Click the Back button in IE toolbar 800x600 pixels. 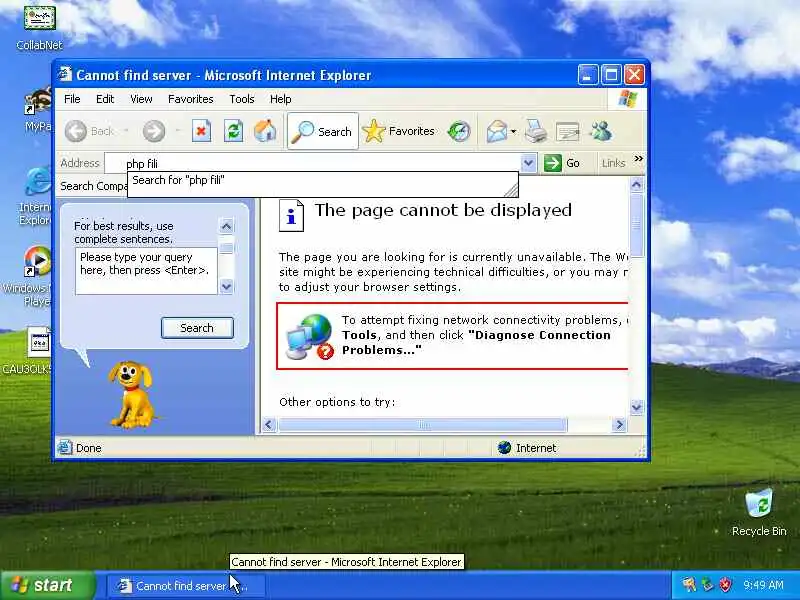[90, 131]
